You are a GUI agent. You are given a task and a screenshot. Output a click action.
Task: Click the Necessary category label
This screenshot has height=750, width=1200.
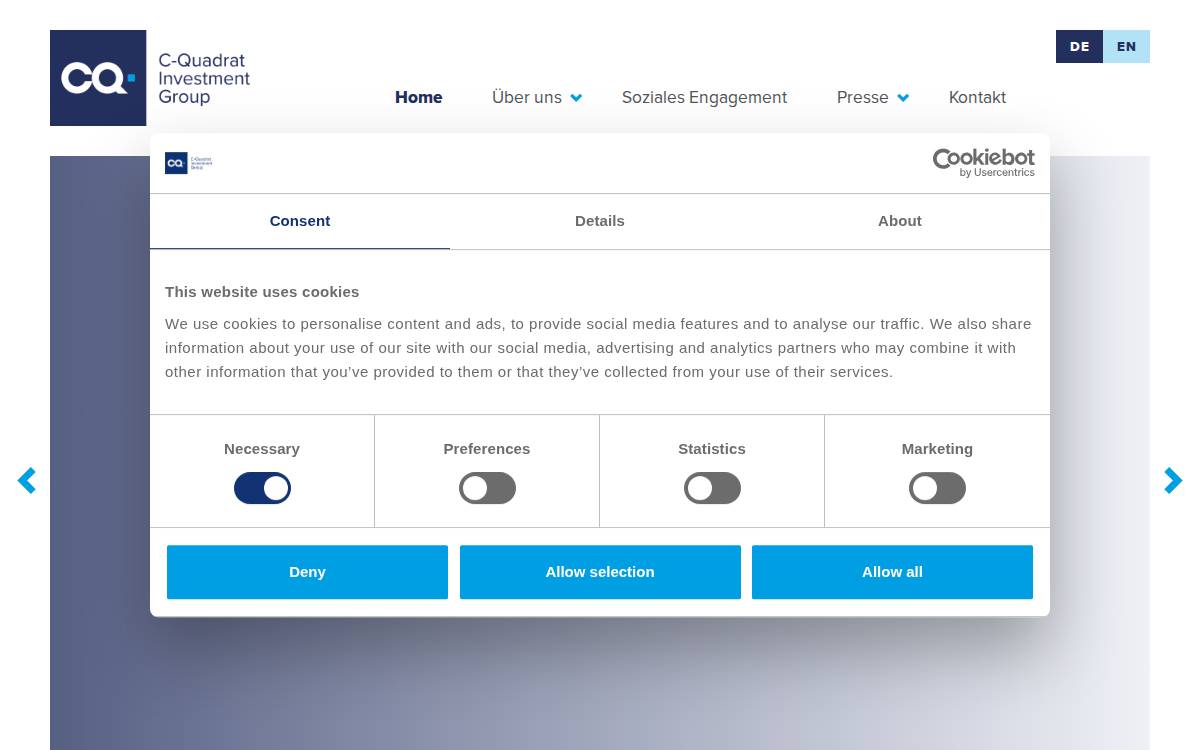click(262, 449)
